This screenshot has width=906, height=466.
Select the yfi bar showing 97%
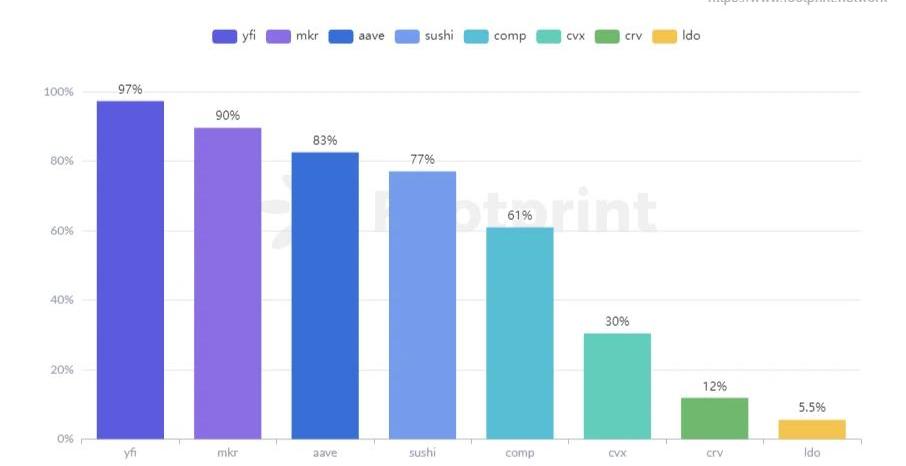(x=130, y=270)
